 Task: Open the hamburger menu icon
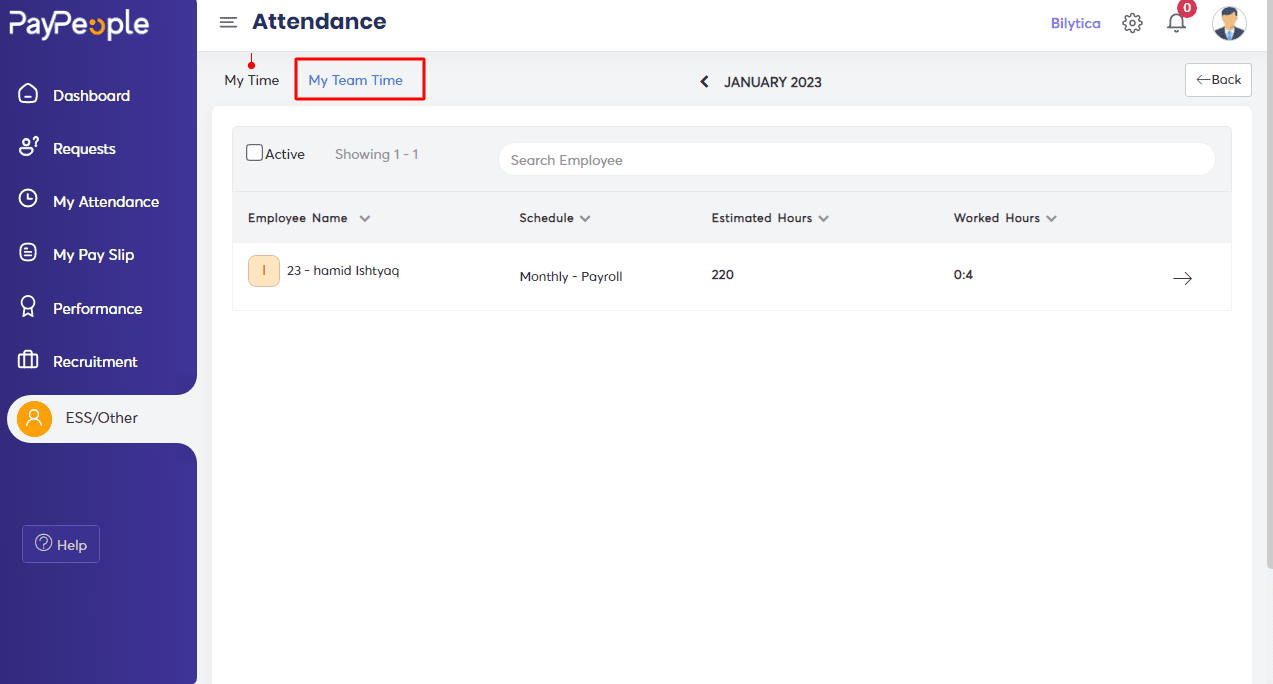[228, 22]
